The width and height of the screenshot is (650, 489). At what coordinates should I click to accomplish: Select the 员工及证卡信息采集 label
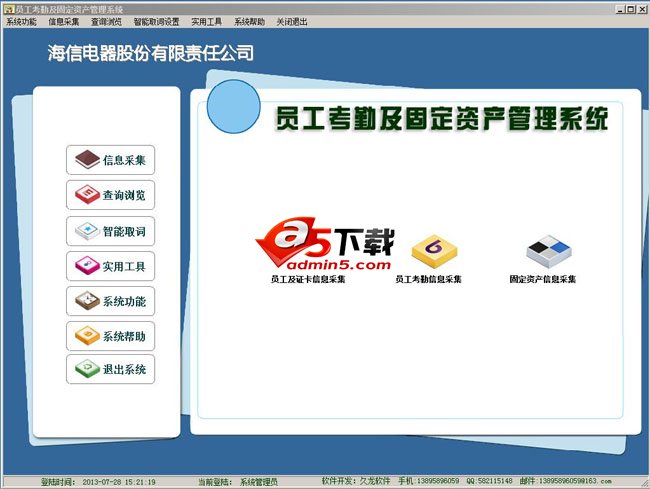[x=308, y=279]
